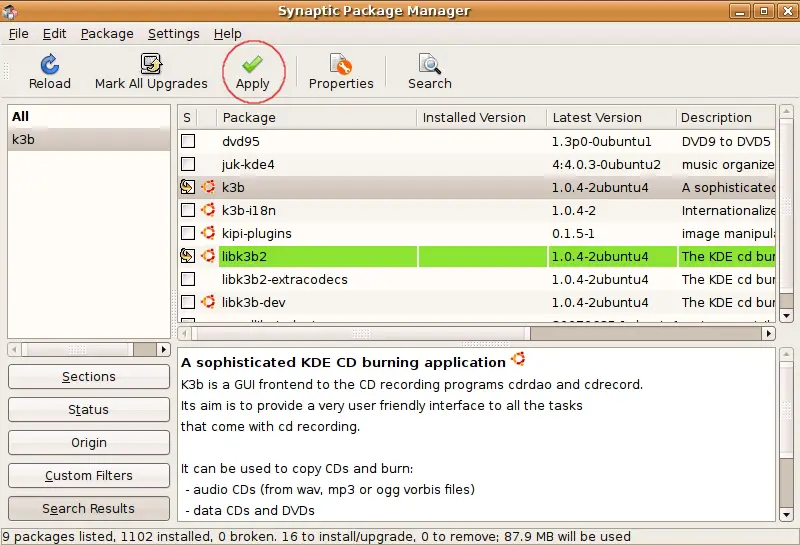Toggle the k3b-i18n package checkbox
This screenshot has width=800, height=545.
click(188, 210)
